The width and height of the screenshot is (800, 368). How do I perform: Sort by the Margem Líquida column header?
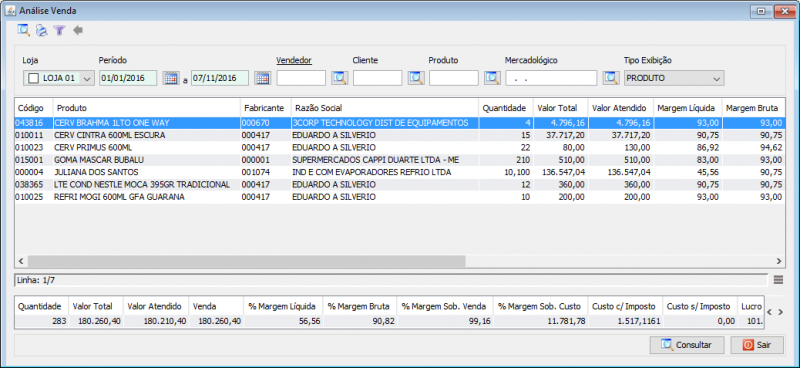[x=688, y=108]
